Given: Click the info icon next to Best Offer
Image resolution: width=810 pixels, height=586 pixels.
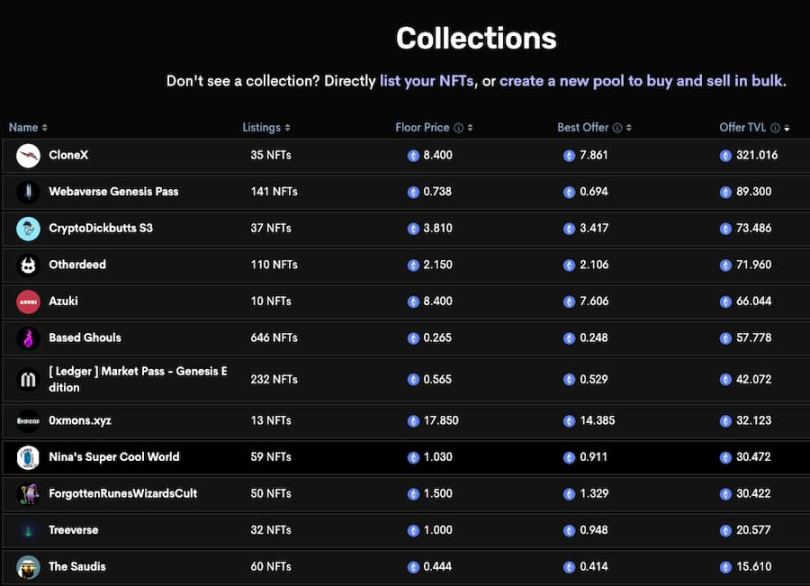Looking at the screenshot, I should pyautogui.click(x=617, y=128).
